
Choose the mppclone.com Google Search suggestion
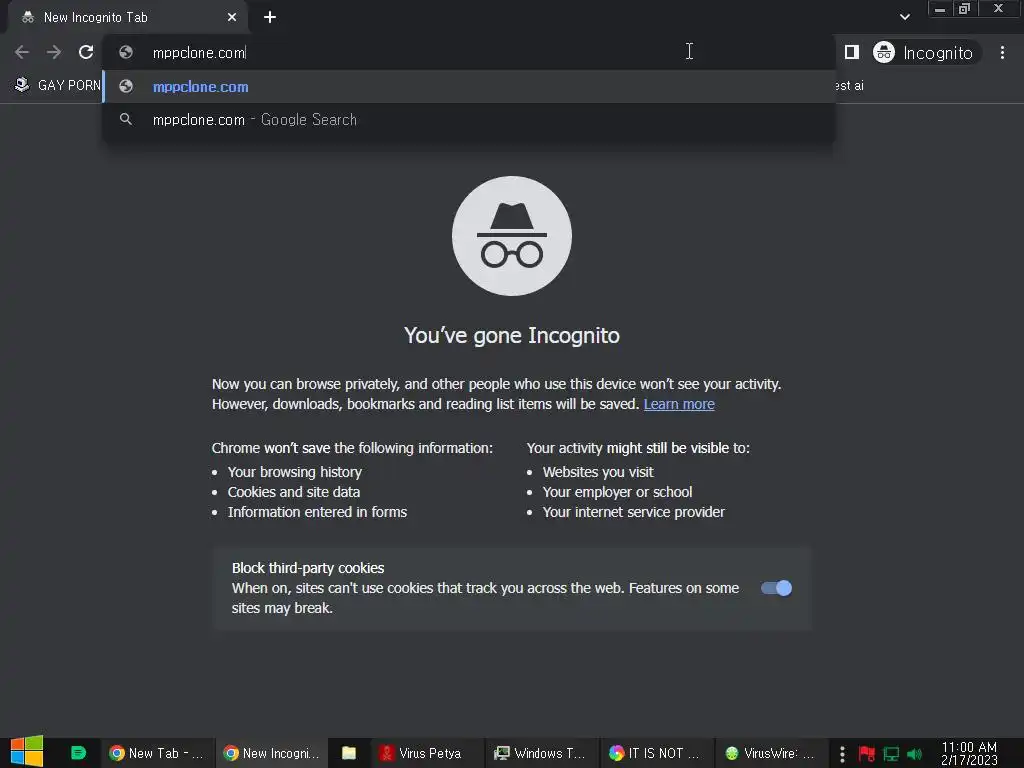469,120
